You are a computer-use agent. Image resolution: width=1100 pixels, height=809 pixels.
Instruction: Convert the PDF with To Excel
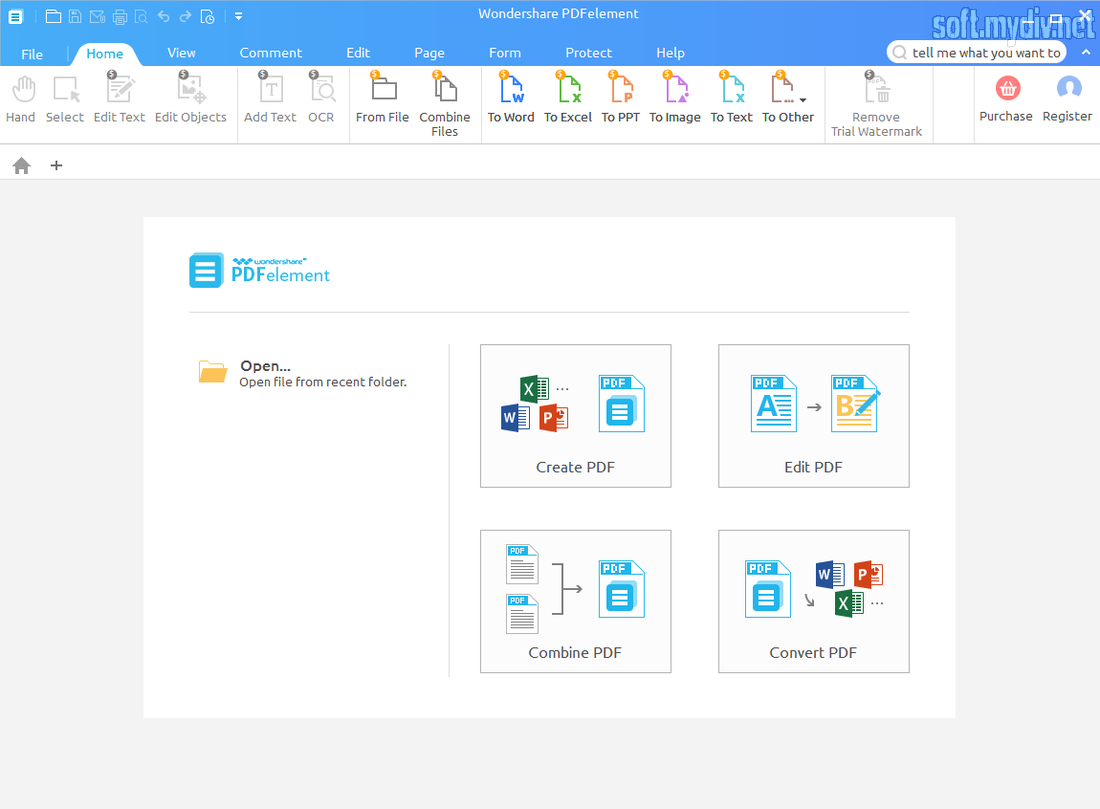[x=568, y=99]
